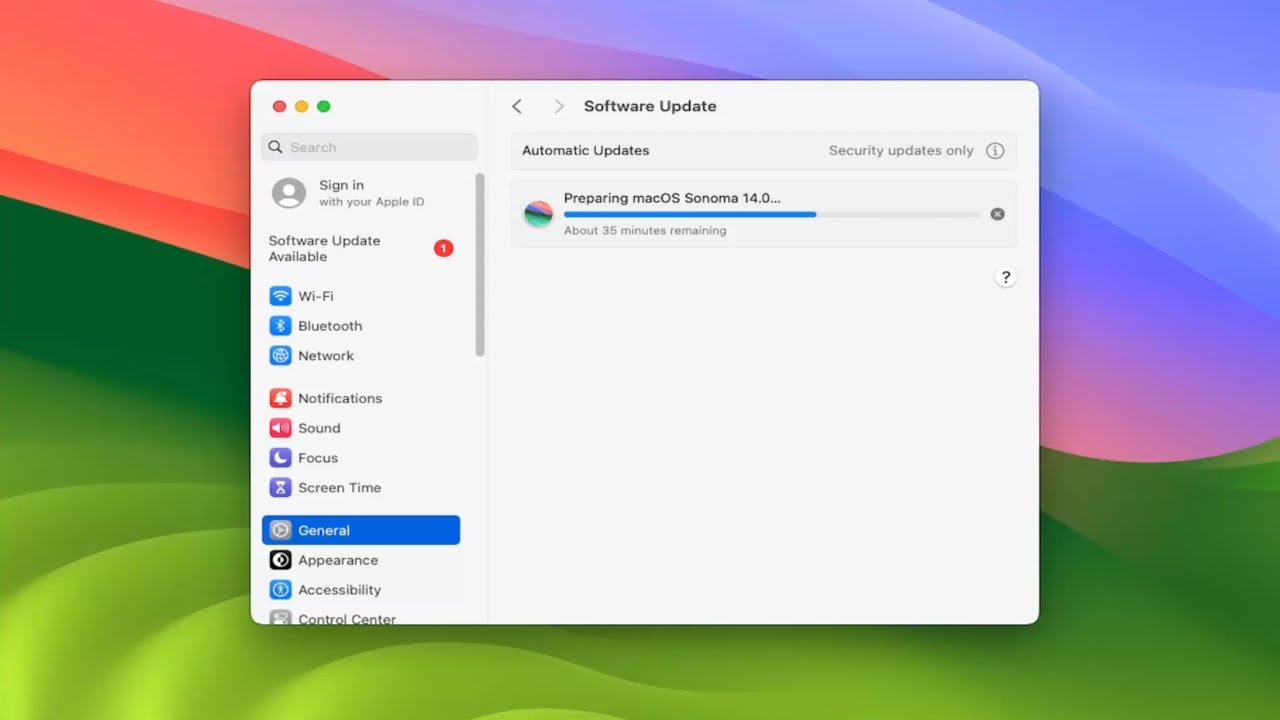Click the Sound speaker icon

point(280,428)
